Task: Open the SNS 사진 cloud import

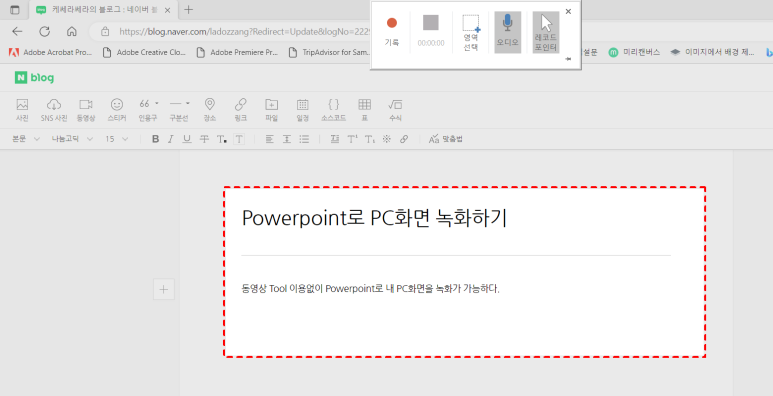Action: point(54,109)
